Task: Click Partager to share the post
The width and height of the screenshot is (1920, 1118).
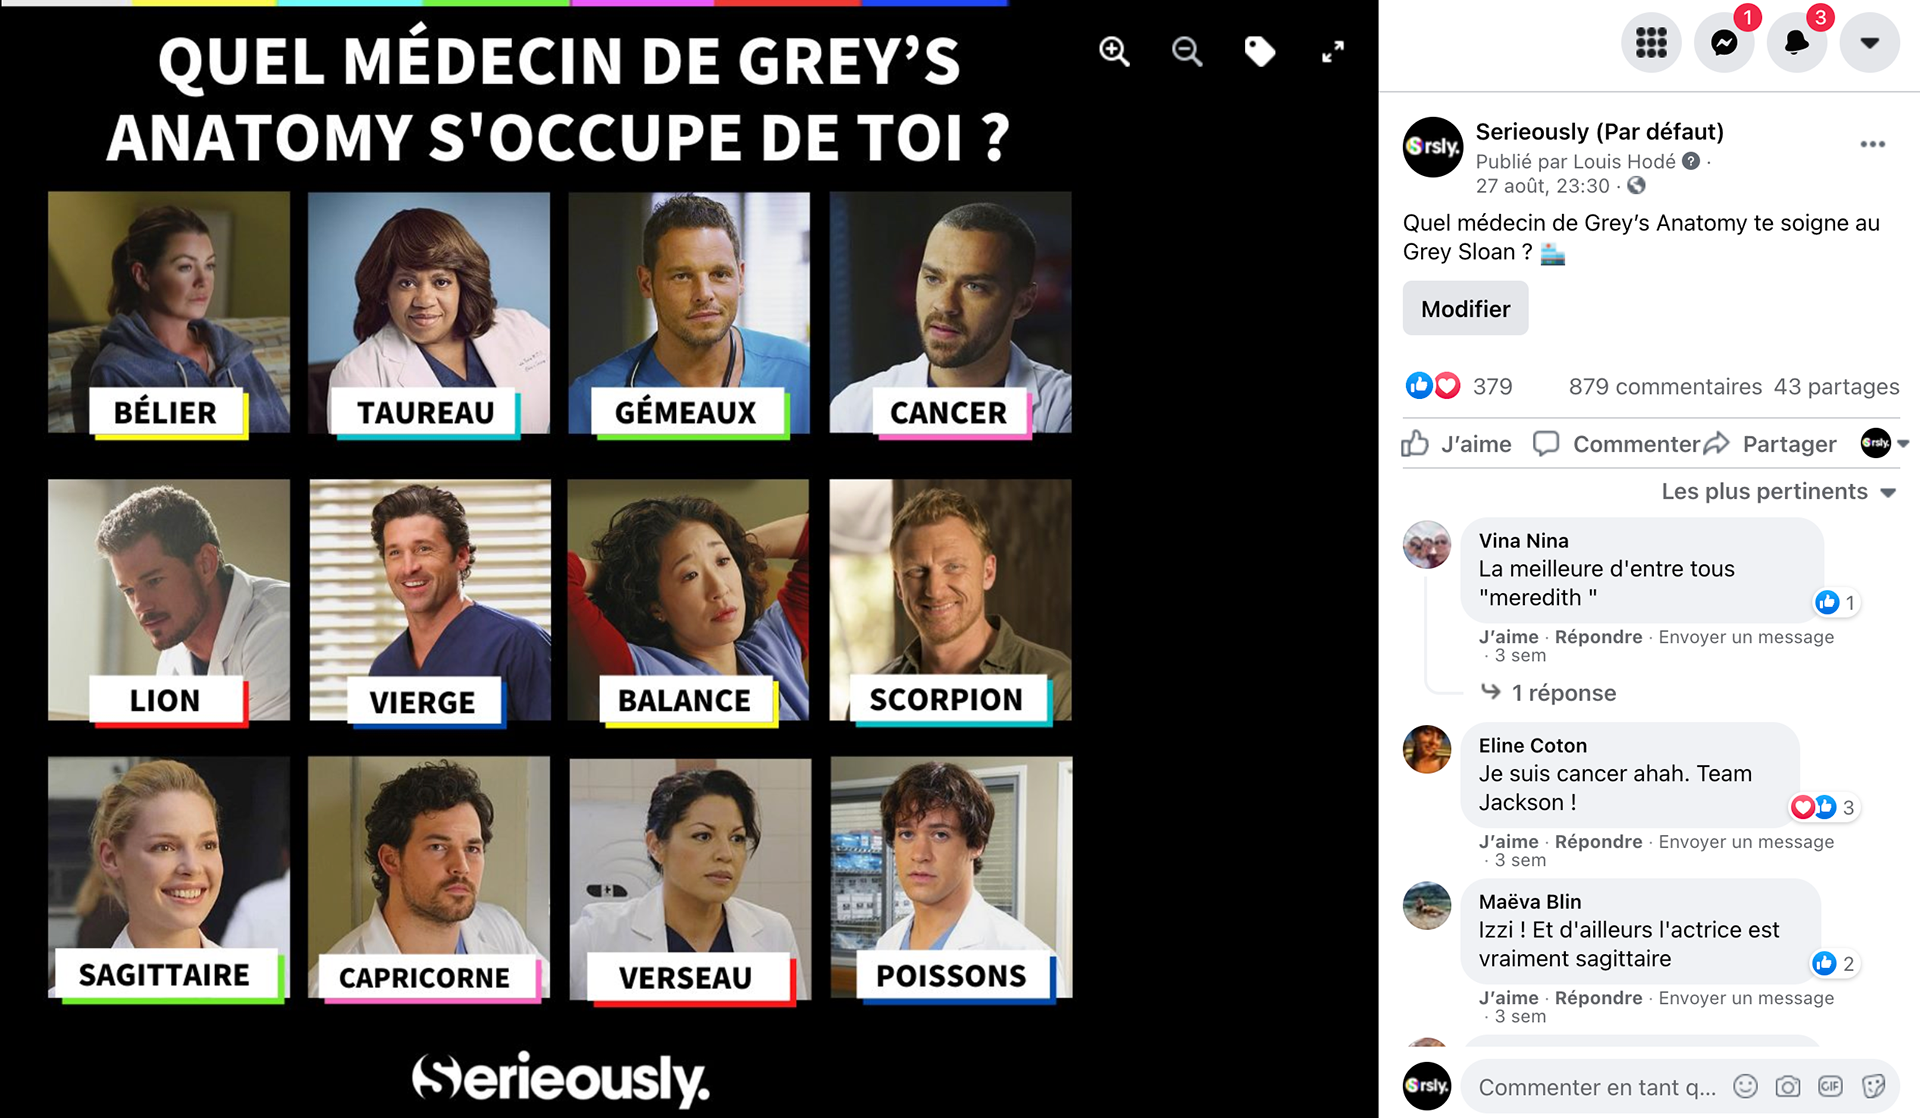Action: (1770, 444)
